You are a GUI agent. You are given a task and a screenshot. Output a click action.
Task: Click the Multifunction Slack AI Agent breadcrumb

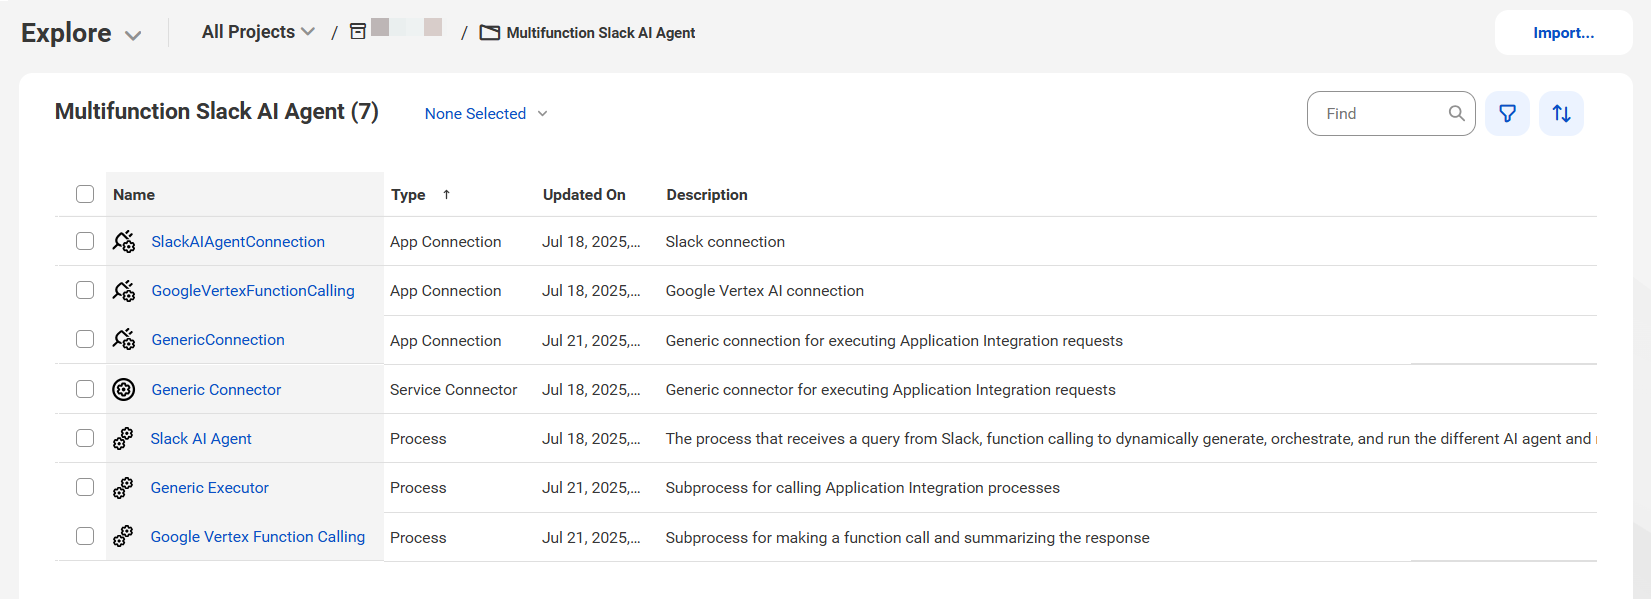click(600, 33)
